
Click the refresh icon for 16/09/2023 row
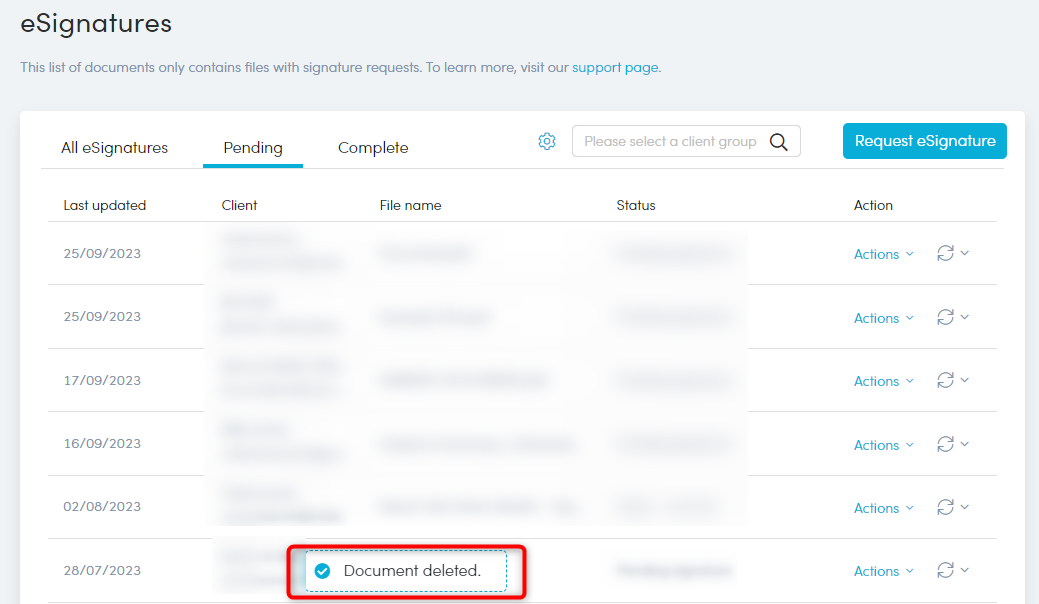(x=945, y=444)
